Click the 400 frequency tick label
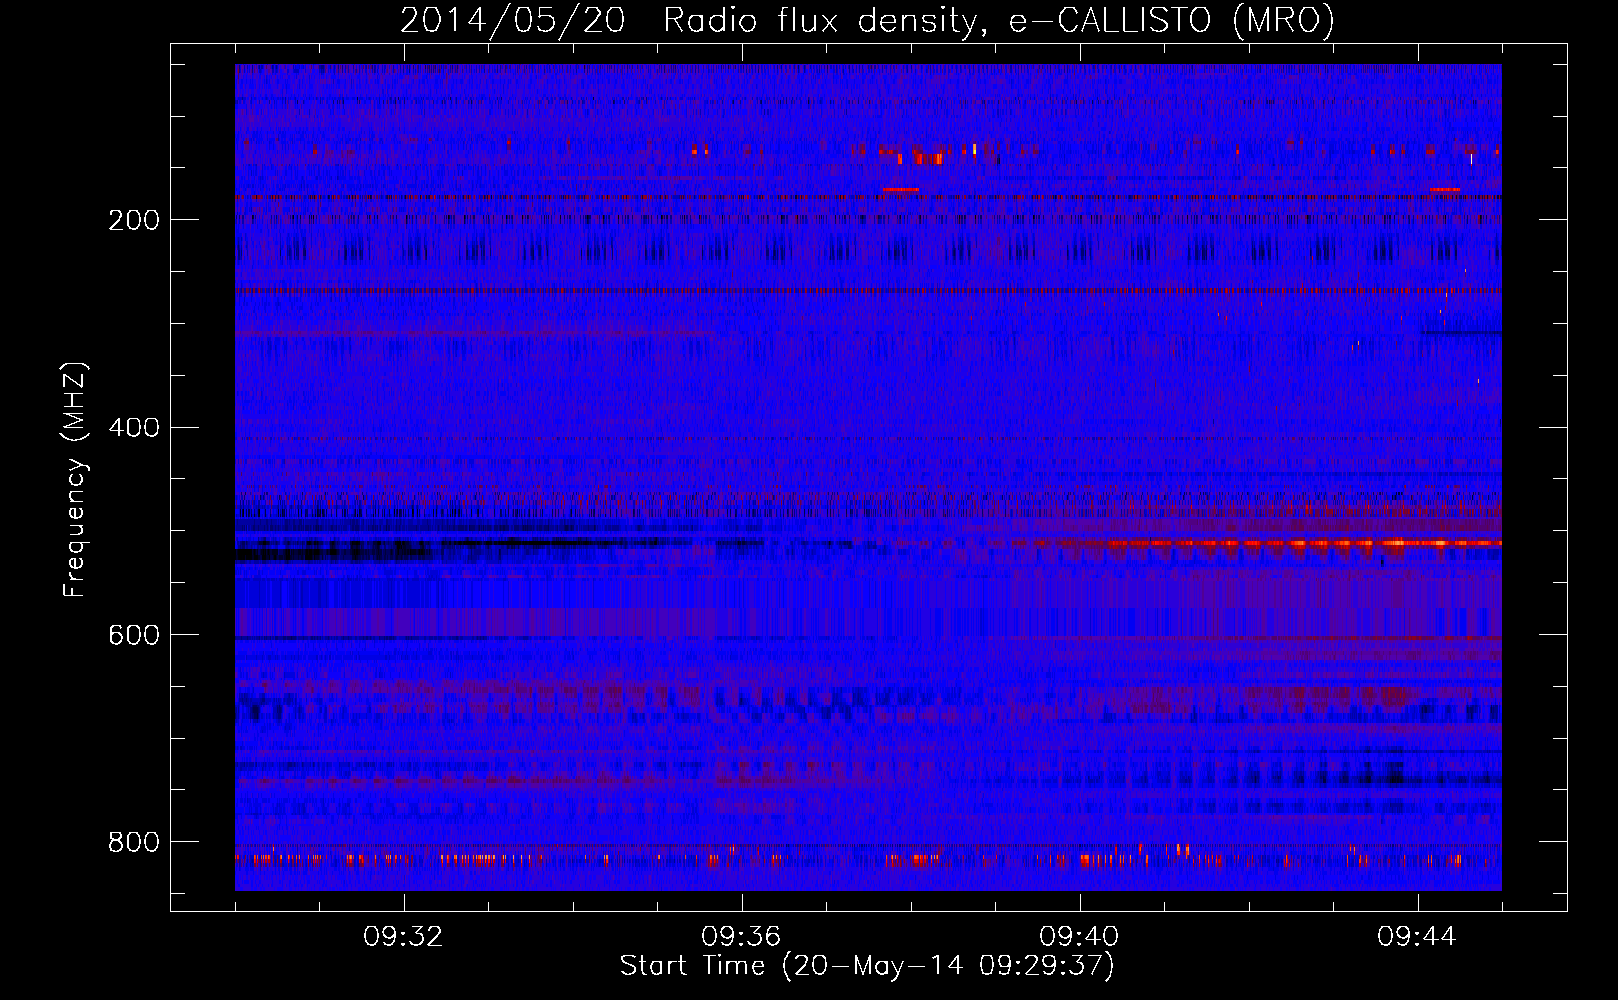 click(134, 428)
